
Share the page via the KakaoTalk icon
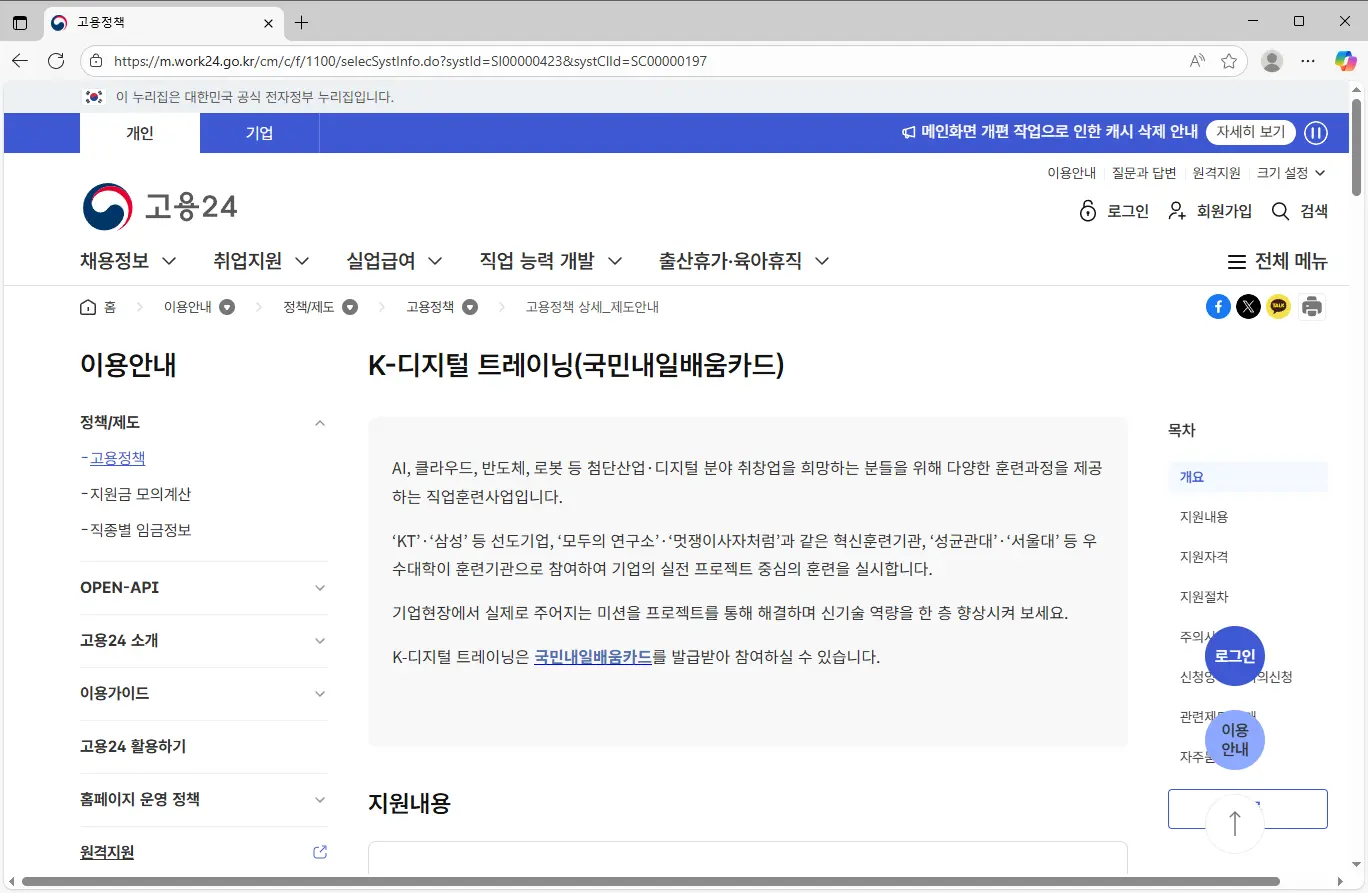1279,306
